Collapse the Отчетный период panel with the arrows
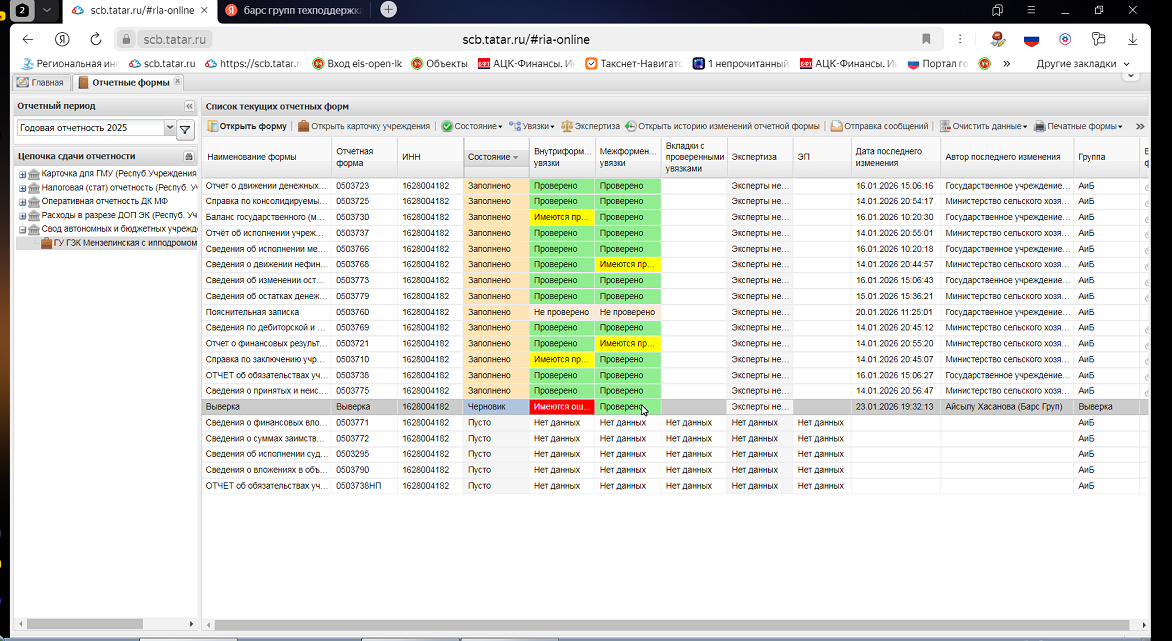The width and height of the screenshot is (1172, 641). pos(189,106)
